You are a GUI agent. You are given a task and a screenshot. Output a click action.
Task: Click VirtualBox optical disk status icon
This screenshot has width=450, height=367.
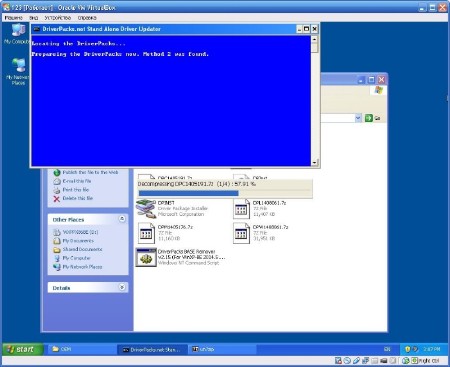tap(347, 361)
